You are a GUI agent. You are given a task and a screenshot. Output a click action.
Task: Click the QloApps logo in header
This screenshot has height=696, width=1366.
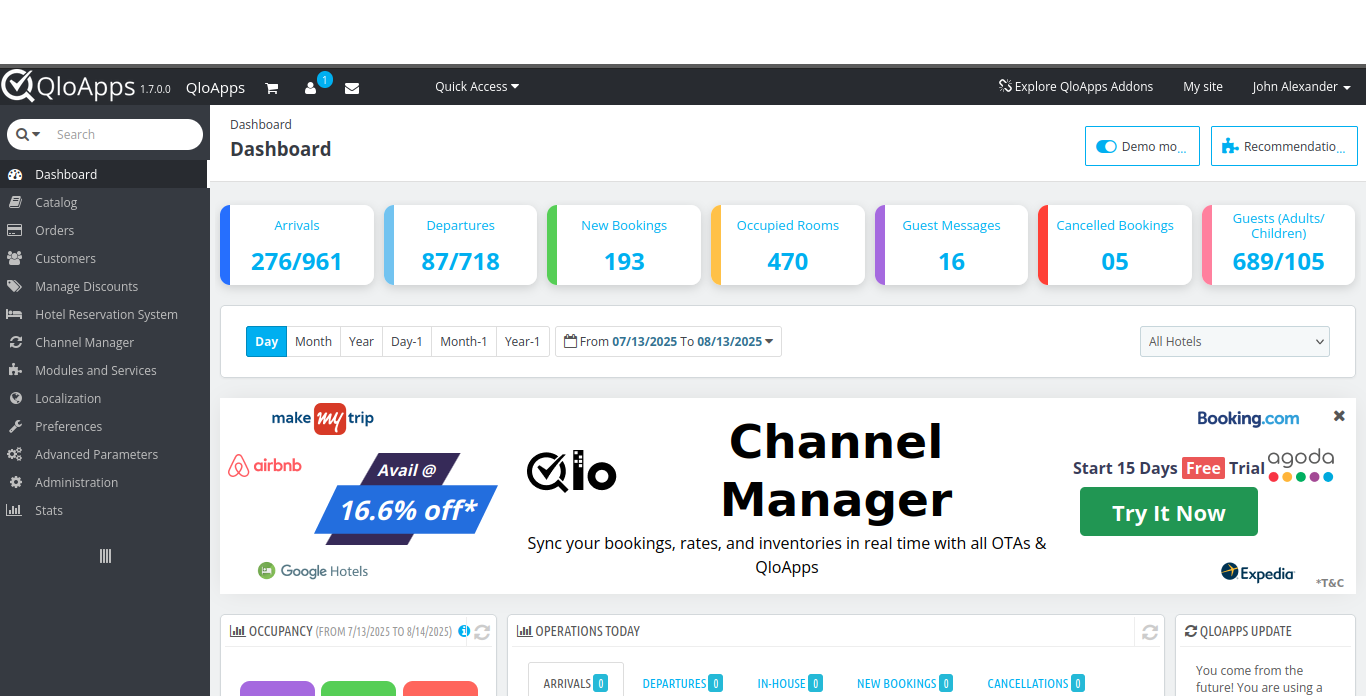[68, 86]
